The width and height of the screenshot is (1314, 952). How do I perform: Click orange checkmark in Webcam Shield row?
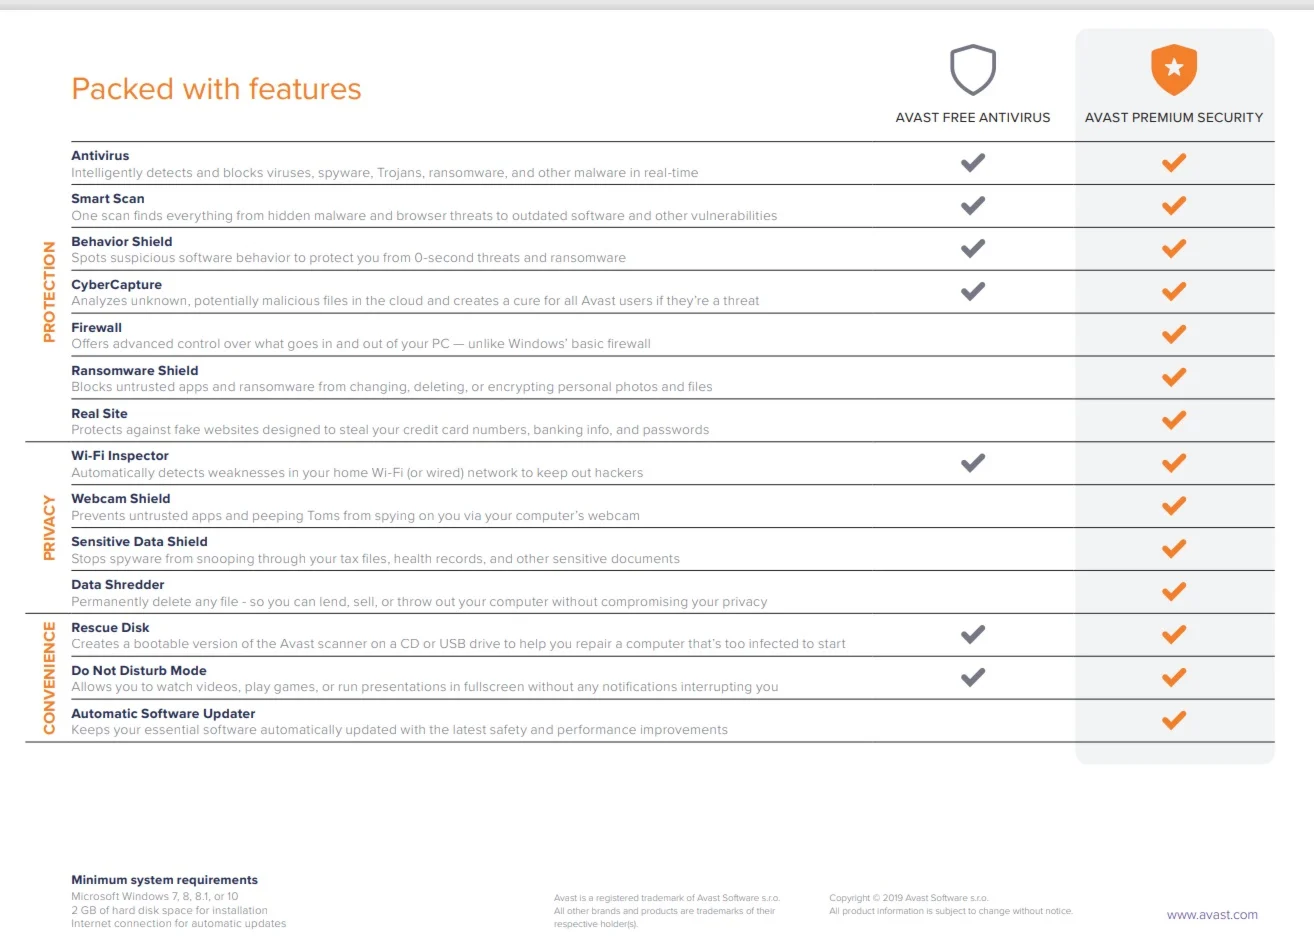(x=1174, y=506)
